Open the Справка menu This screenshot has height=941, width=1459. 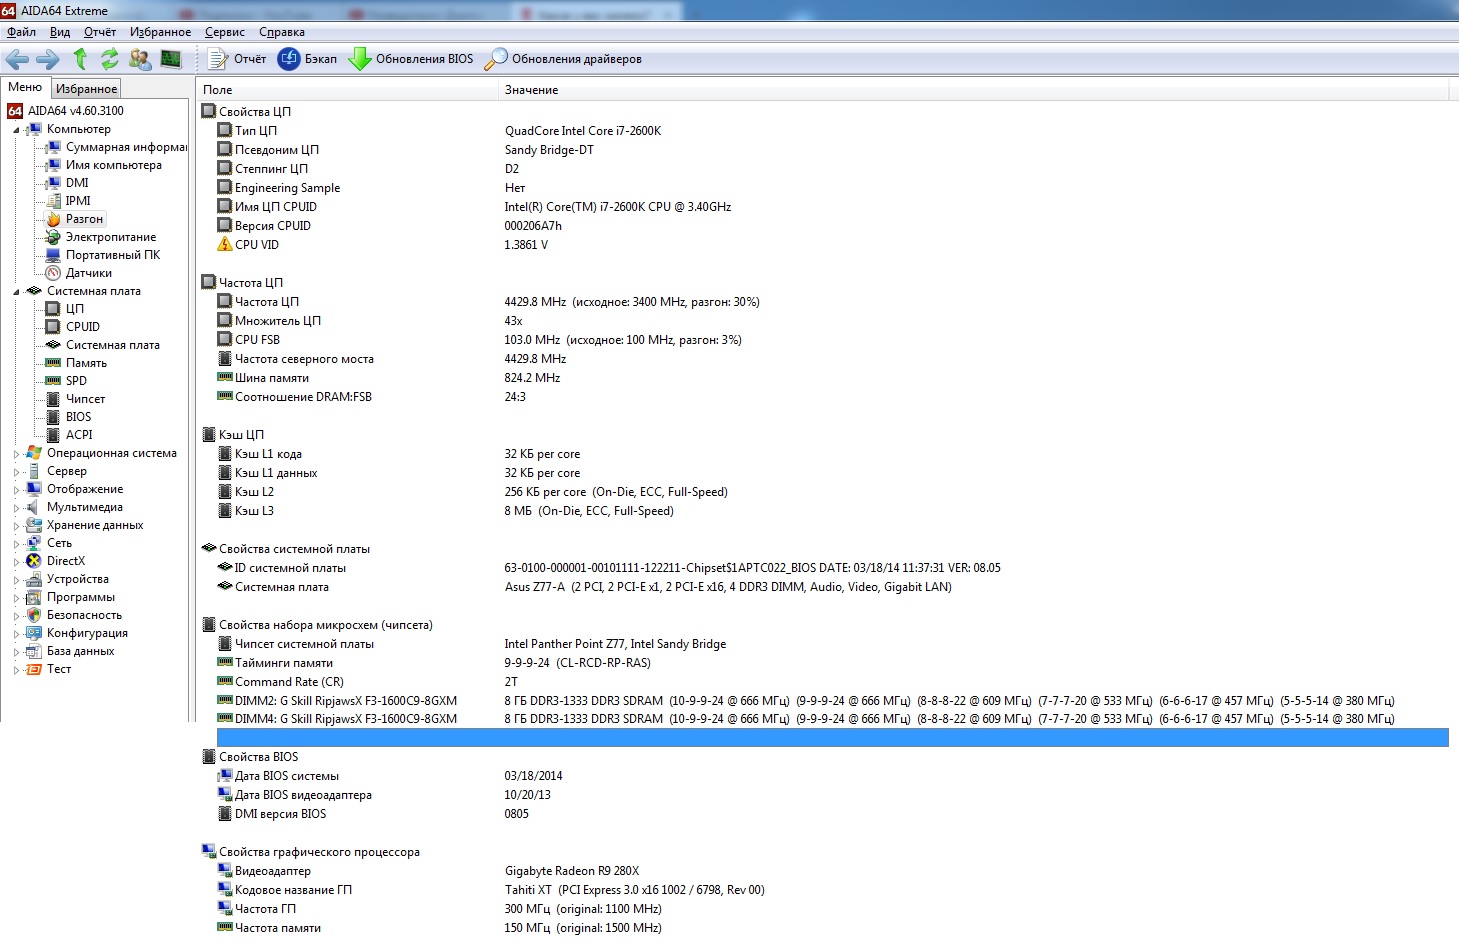click(282, 32)
